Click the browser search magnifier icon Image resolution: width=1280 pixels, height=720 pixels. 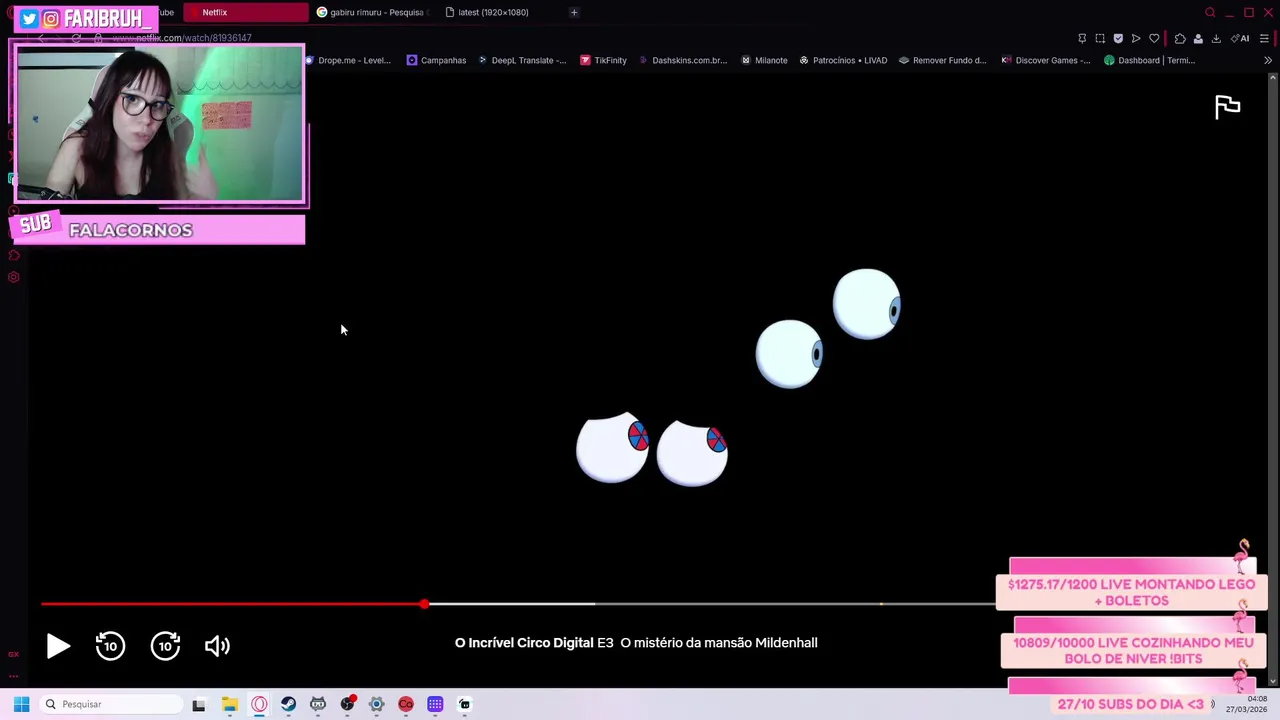pos(1210,12)
